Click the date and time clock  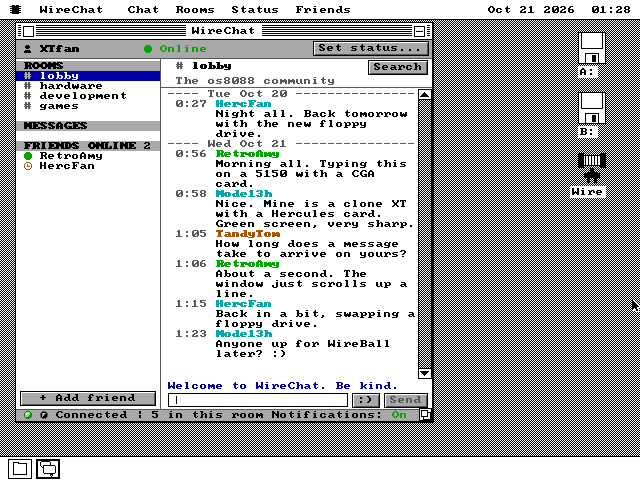click(559, 9)
